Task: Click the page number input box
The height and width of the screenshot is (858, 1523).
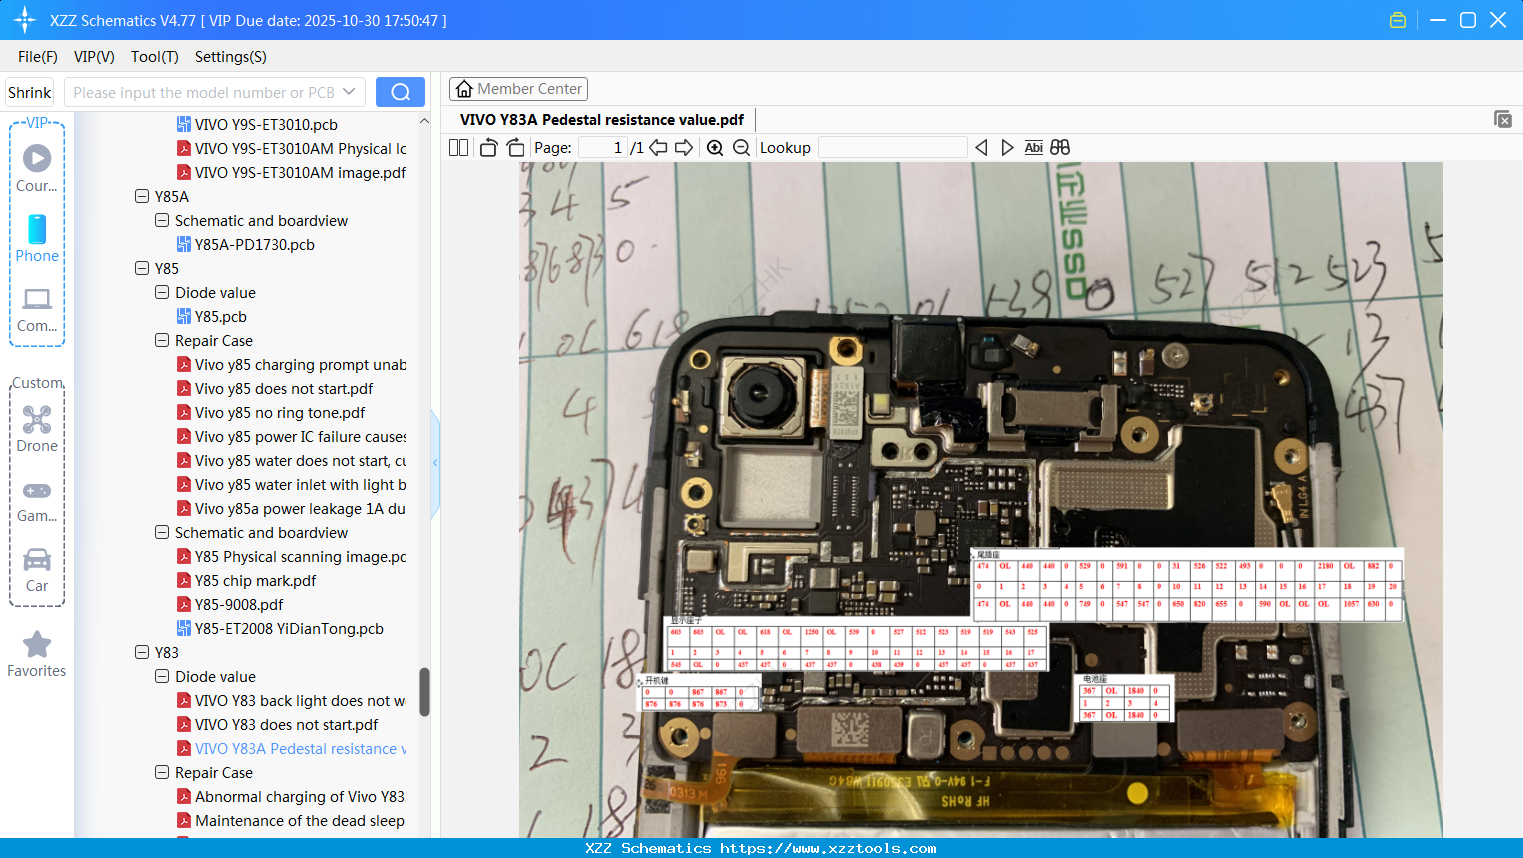Action: click(x=603, y=148)
